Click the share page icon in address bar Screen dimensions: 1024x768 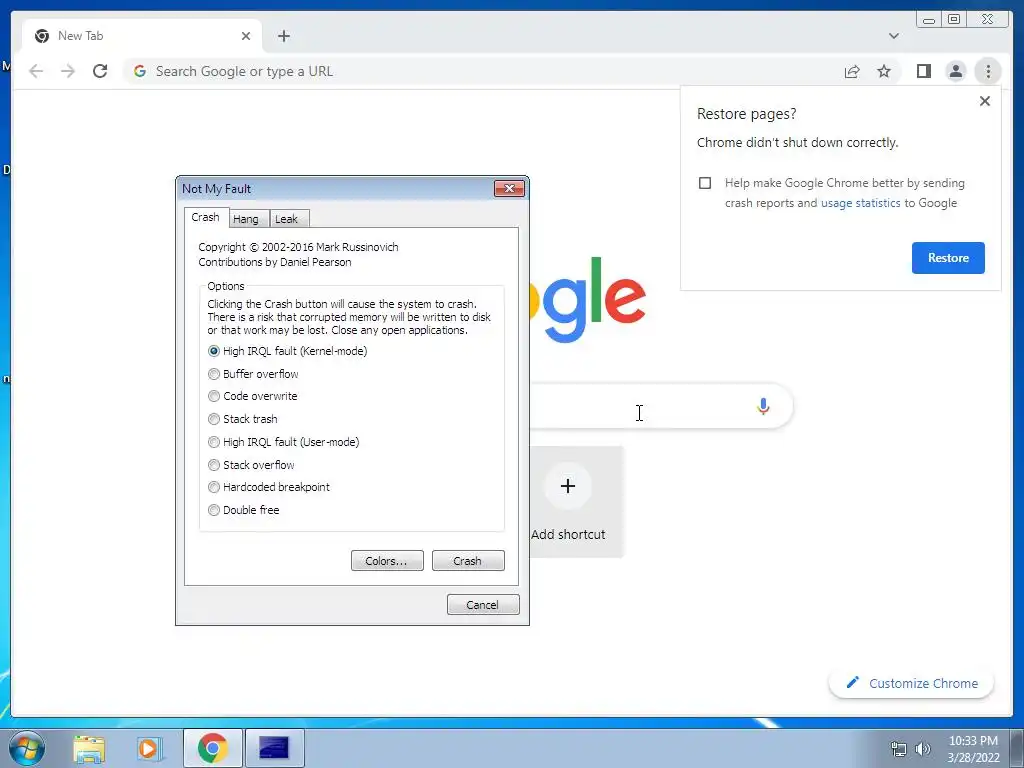(852, 71)
